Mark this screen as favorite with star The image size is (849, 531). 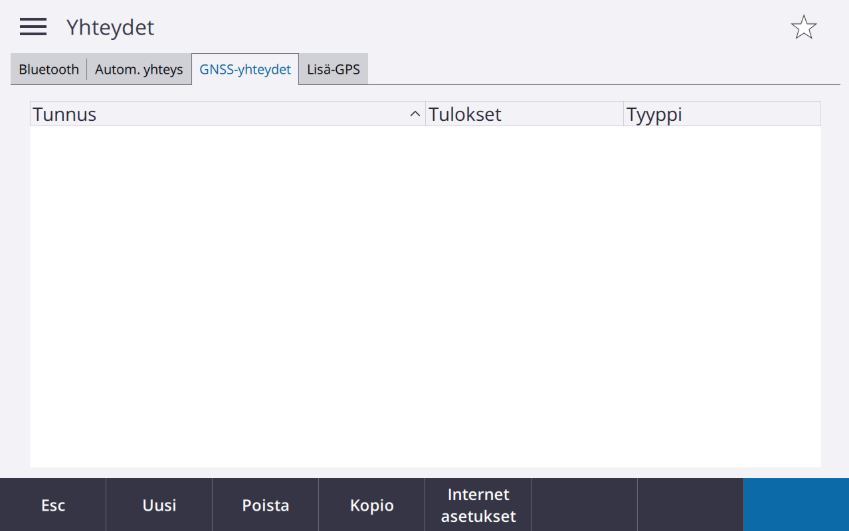804,27
